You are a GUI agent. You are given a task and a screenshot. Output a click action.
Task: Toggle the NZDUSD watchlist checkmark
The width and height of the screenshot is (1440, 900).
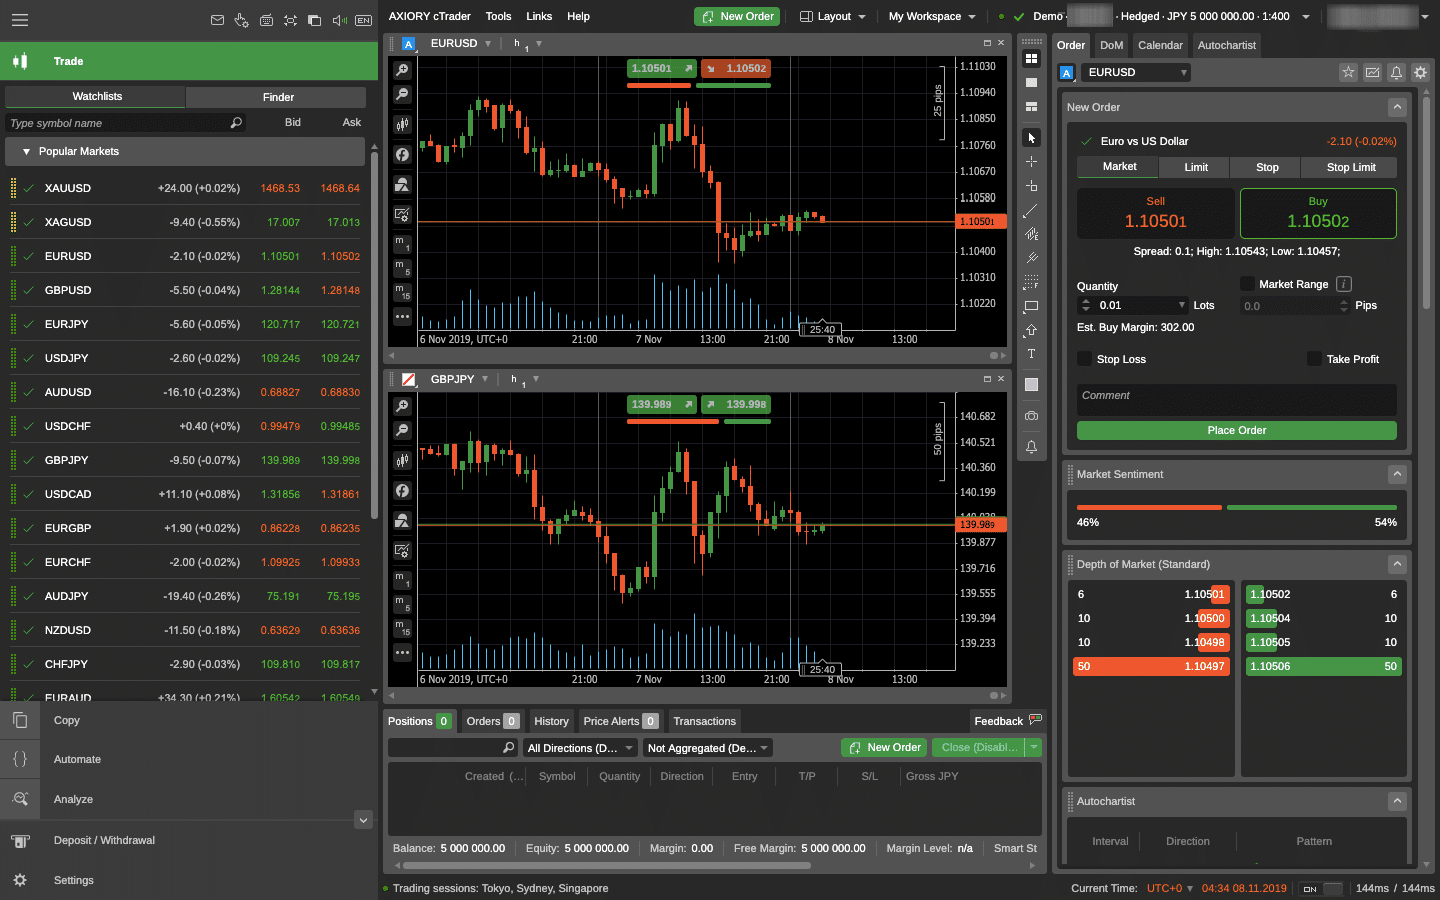(x=29, y=630)
